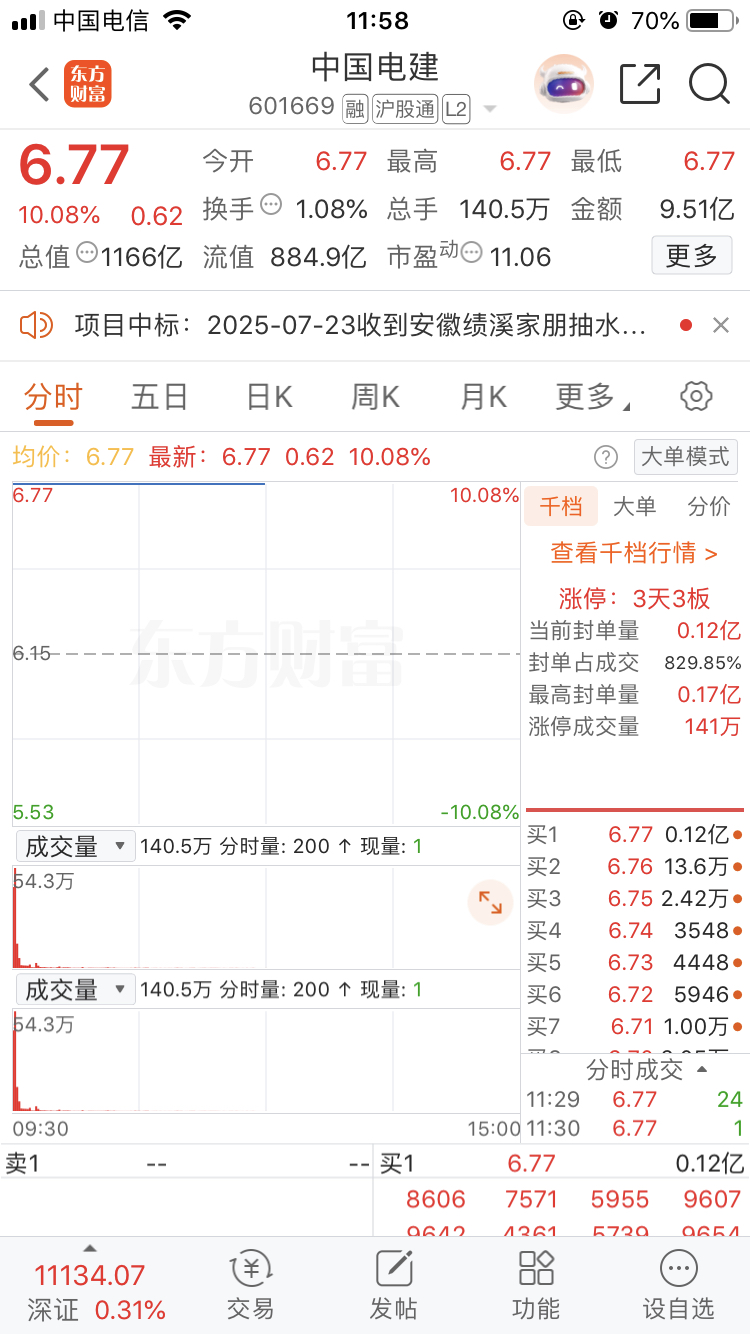Tap the L2 level badge
The height and width of the screenshot is (1334, 750).
(456, 108)
